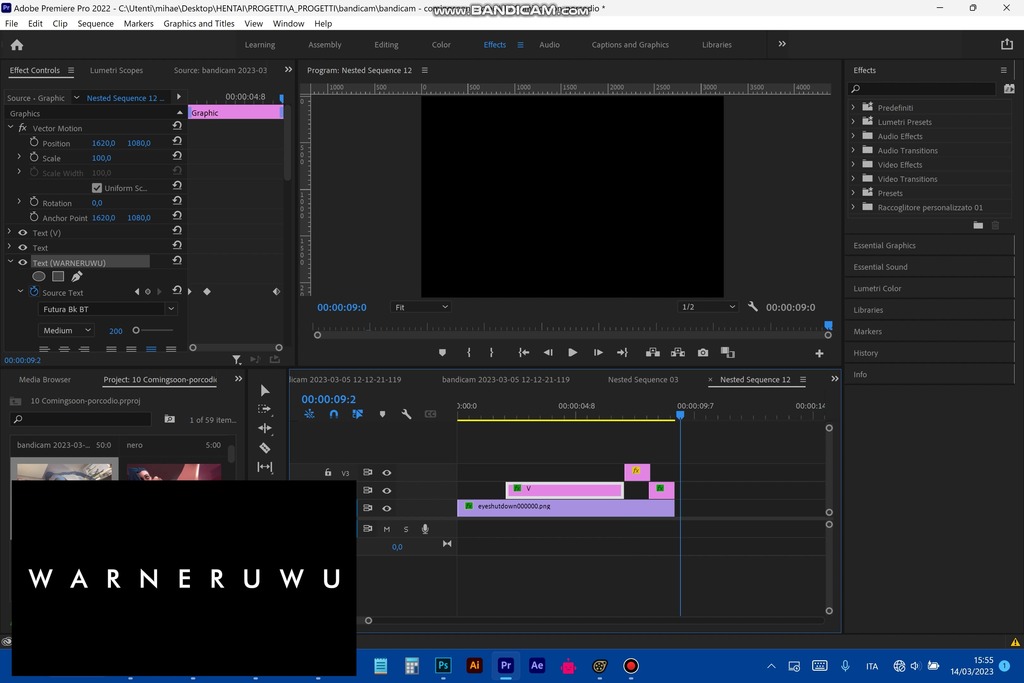Select the Ripple Edit tool
Screen dimensions: 1024x683
264,428
